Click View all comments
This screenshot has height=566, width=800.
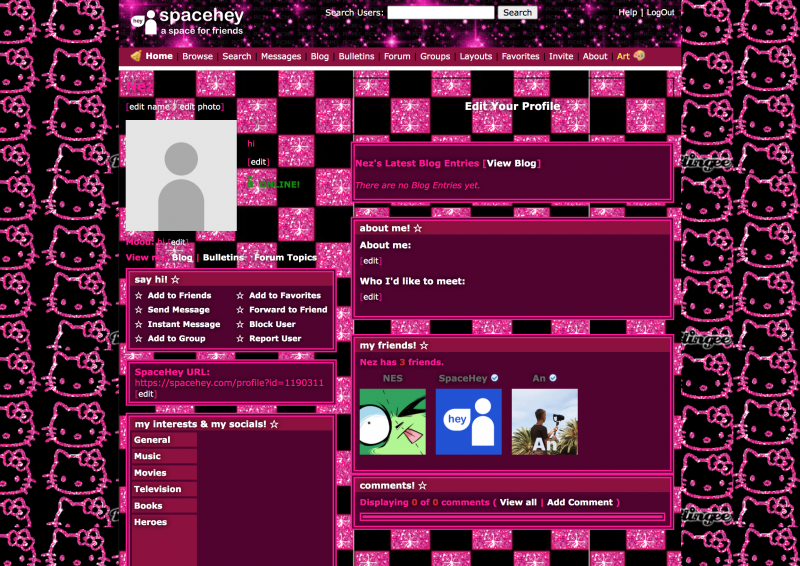point(518,502)
